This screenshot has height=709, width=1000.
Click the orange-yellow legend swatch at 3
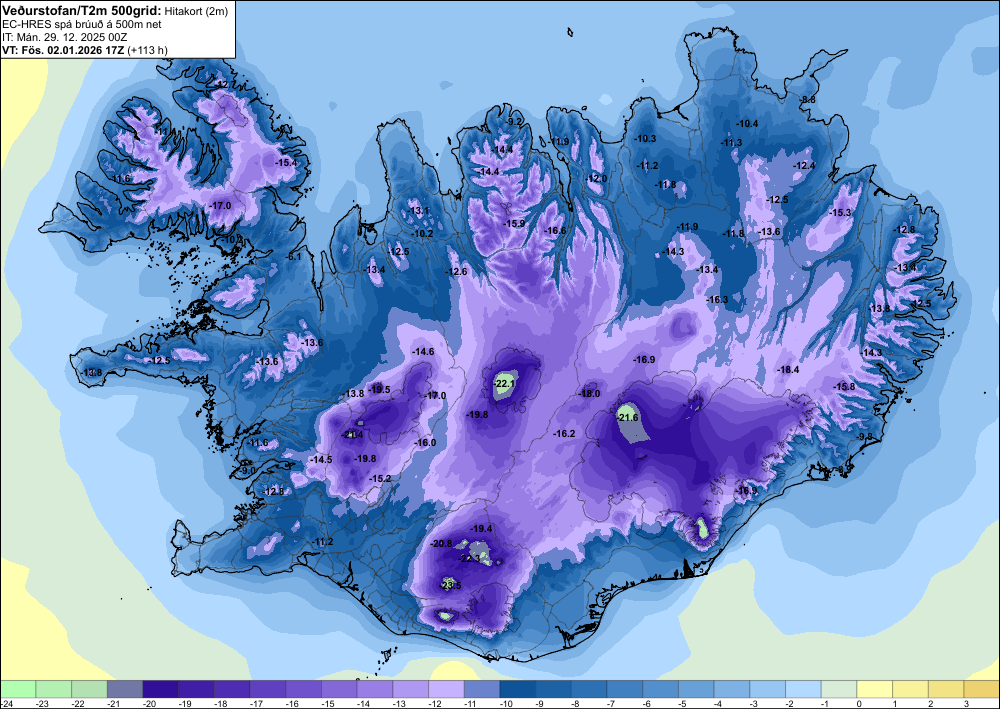(982, 688)
